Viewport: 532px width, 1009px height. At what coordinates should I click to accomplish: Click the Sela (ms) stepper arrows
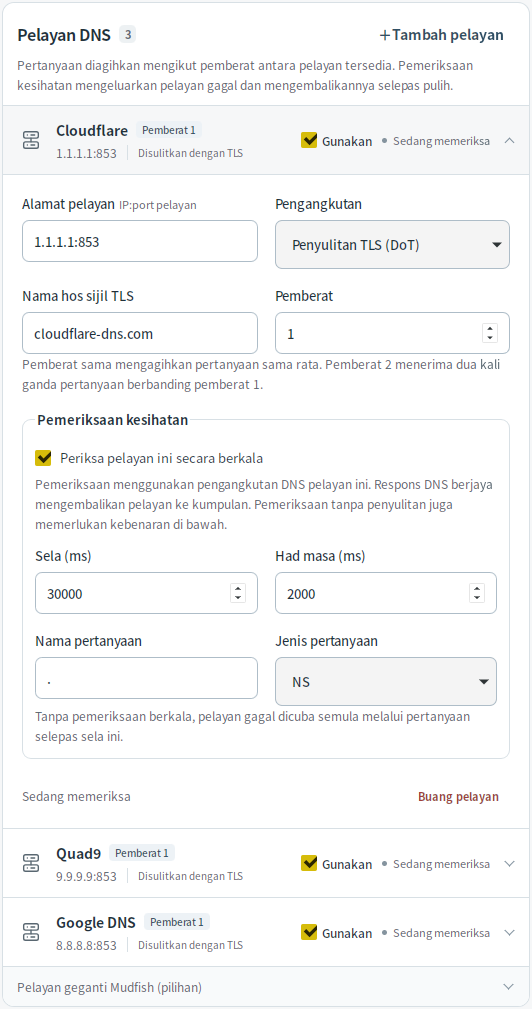[238, 593]
